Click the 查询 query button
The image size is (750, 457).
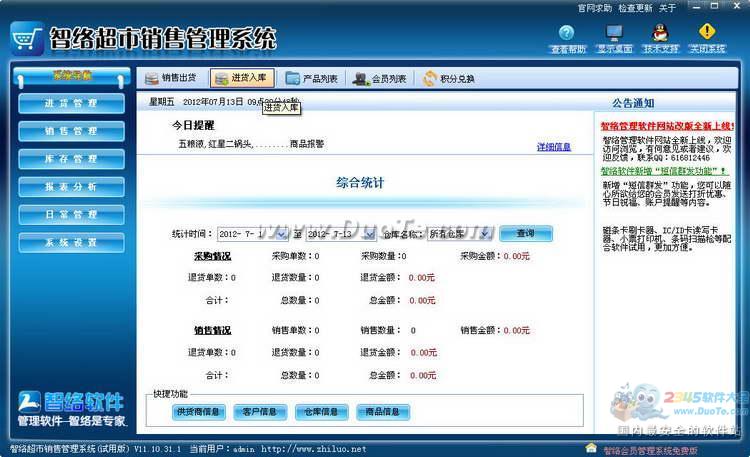526,234
